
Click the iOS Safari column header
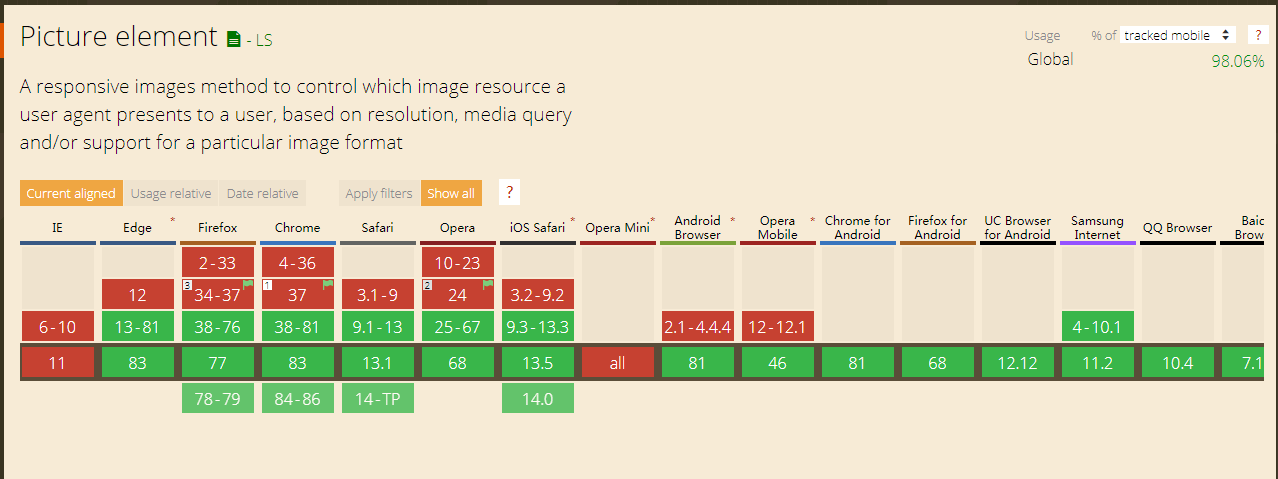coord(537,228)
